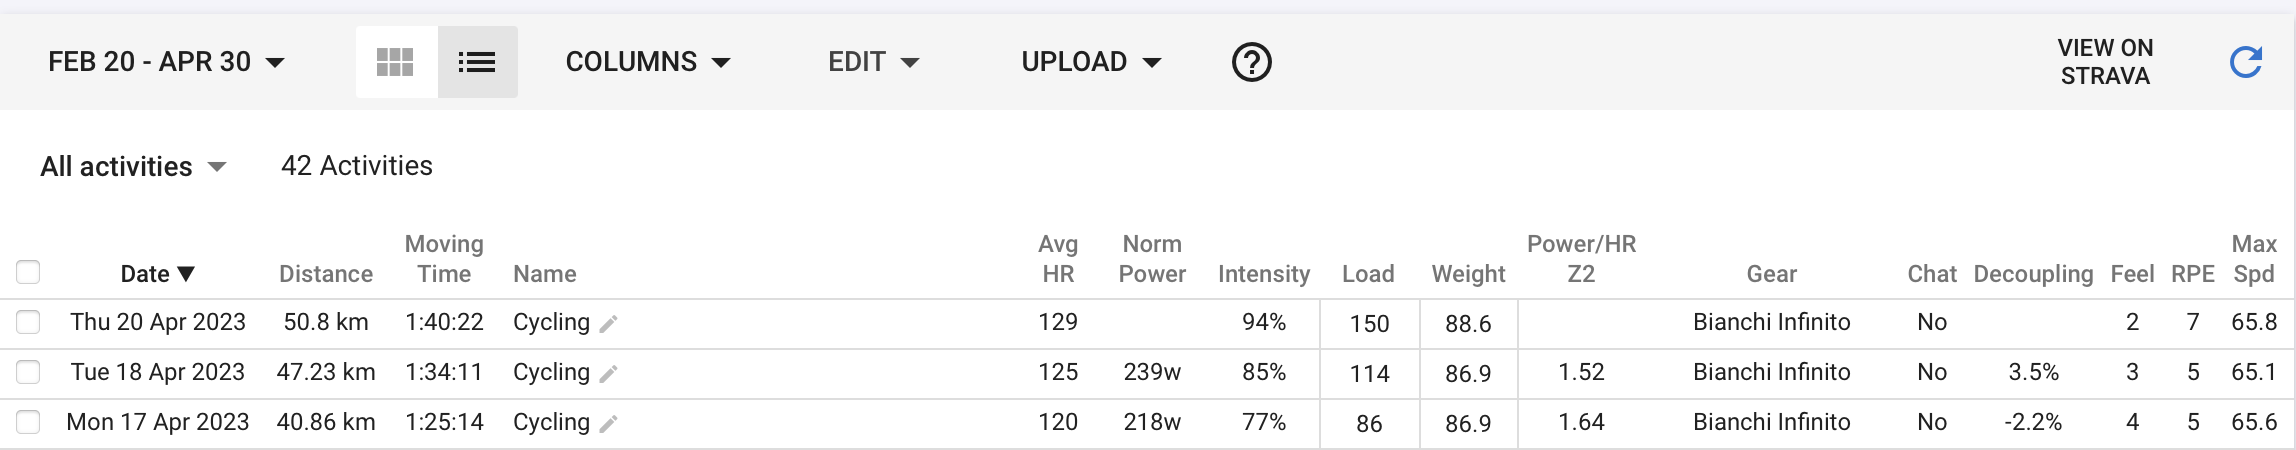Viewport: 2296px width, 450px height.
Task: Open the FEB 20 - APR 30 date range dropdown
Action: click(x=167, y=62)
